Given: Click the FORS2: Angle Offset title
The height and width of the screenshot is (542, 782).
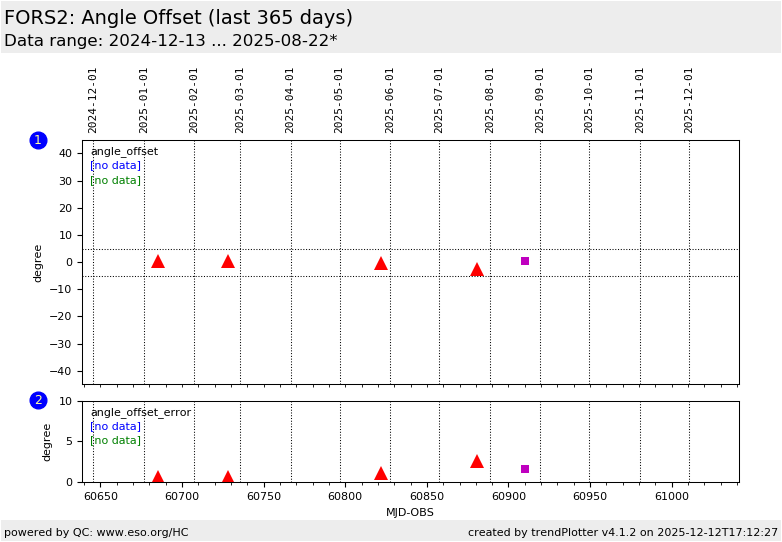Looking at the screenshot, I should click(x=178, y=18).
